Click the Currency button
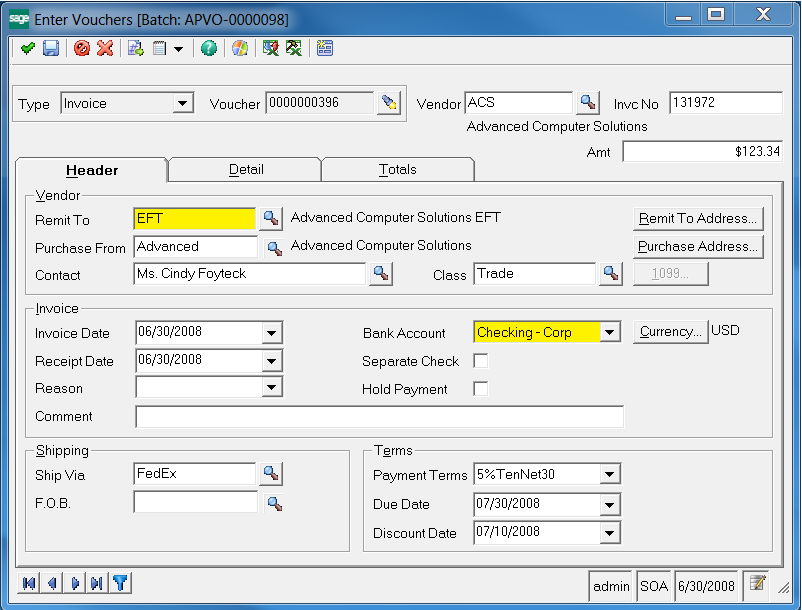This screenshot has height=610, width=802. tap(670, 332)
